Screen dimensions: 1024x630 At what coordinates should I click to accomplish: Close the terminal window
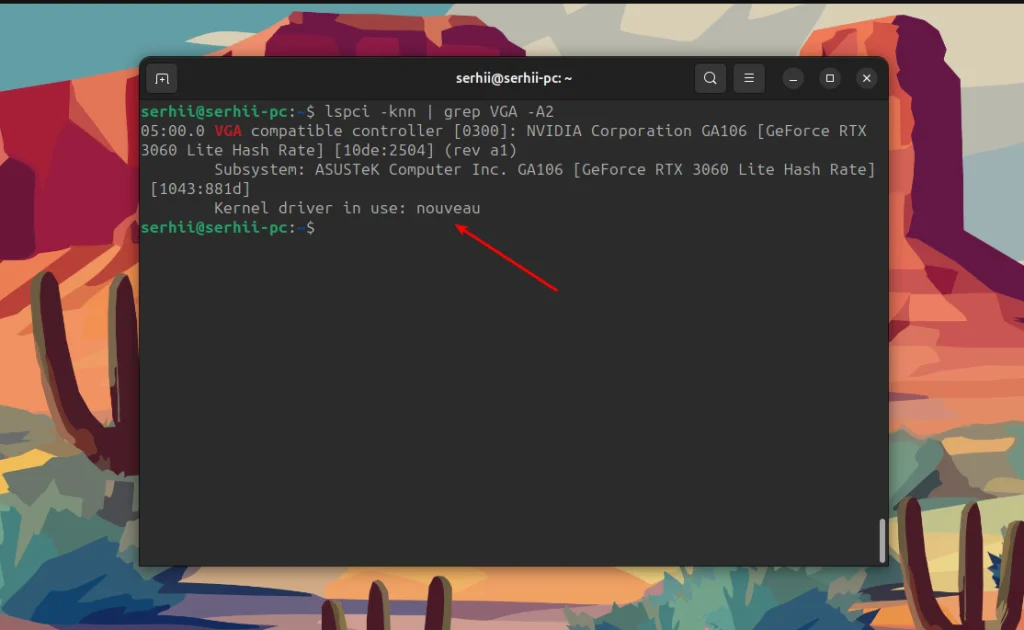867,78
